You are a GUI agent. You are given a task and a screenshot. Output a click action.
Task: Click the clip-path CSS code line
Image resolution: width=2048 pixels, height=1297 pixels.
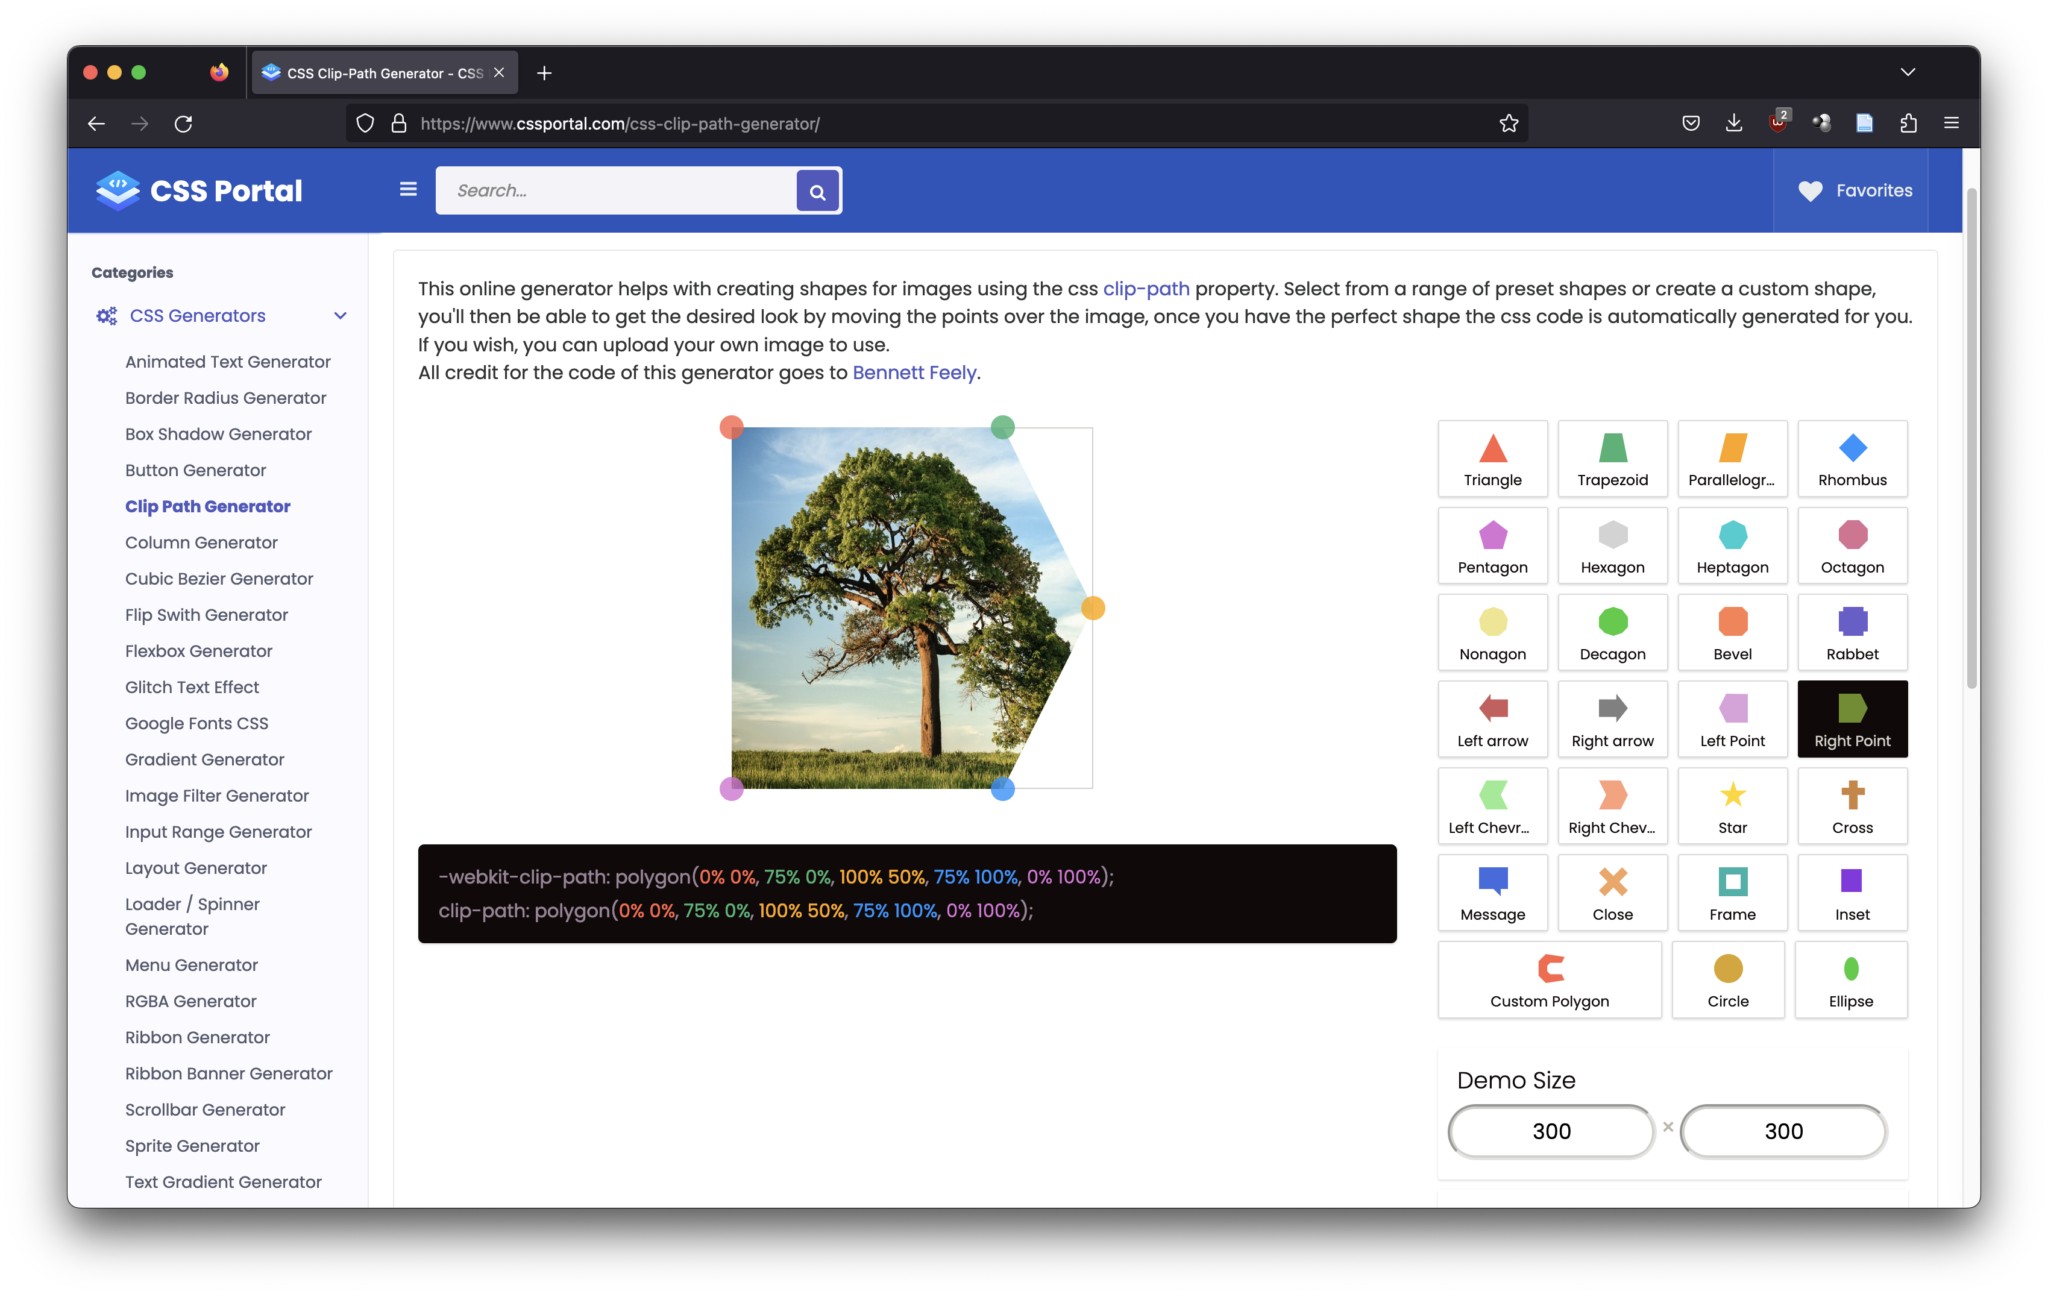click(x=735, y=911)
